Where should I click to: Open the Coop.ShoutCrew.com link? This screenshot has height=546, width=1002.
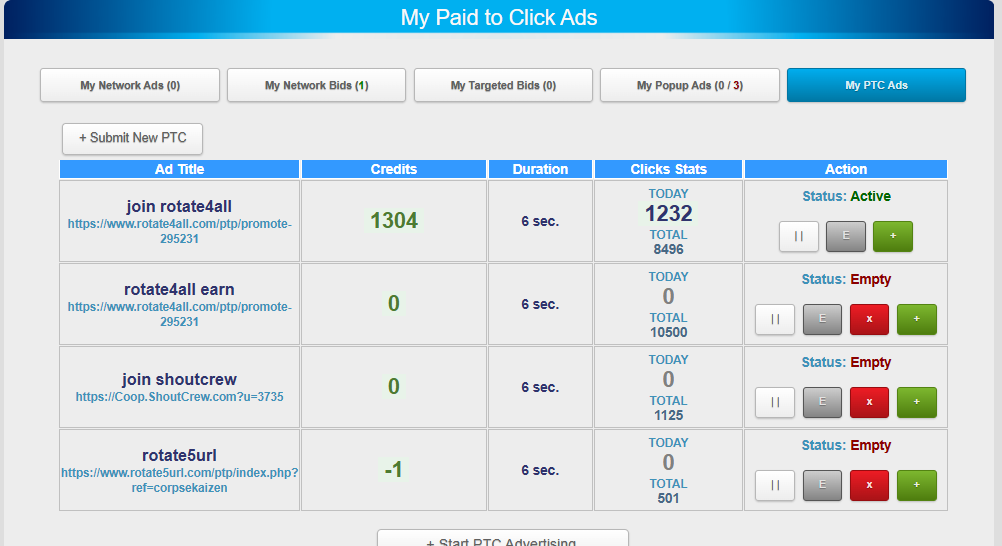coord(180,397)
